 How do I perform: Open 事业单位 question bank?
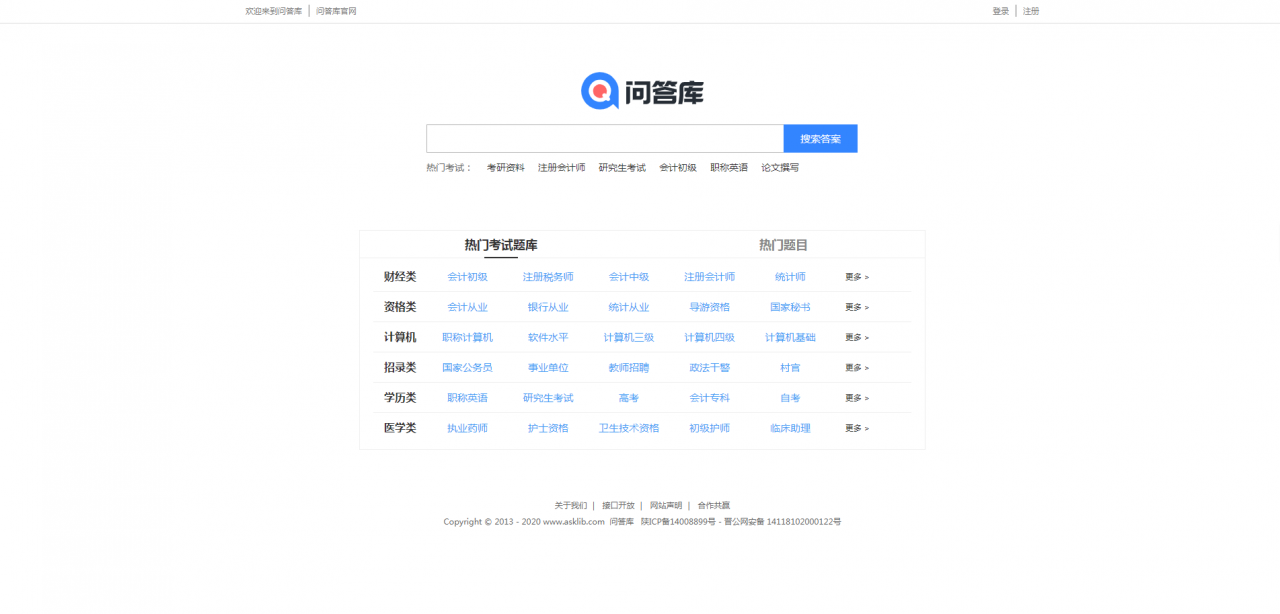tap(548, 368)
